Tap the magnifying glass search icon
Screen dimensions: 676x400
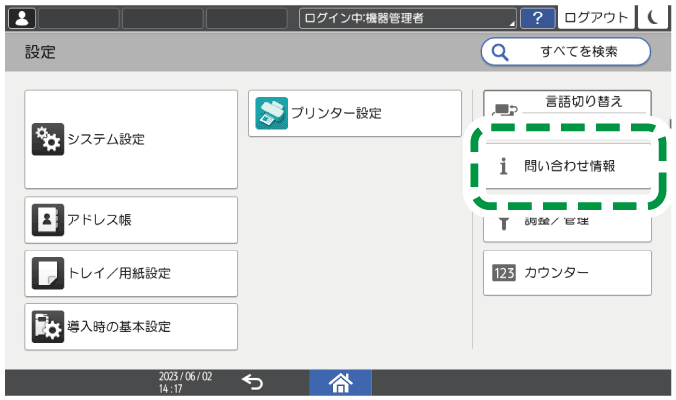[500, 52]
